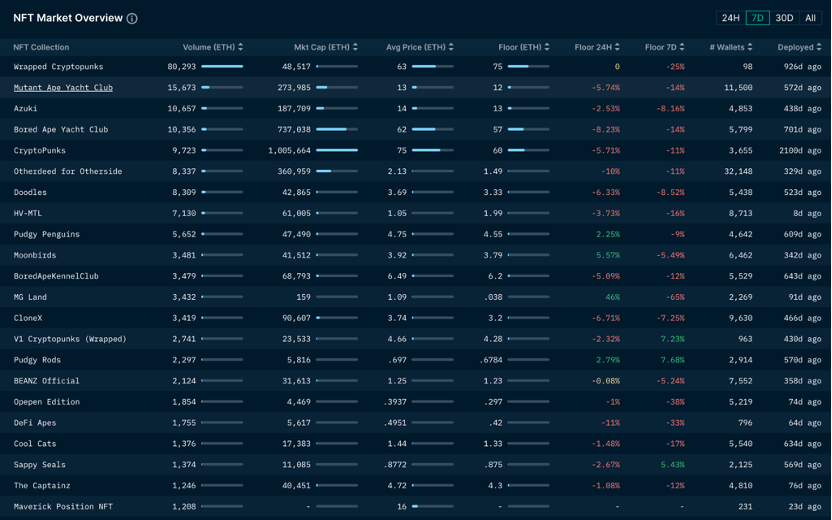Click the NFT Collection column header
The height and width of the screenshot is (520, 832).
click(41, 47)
